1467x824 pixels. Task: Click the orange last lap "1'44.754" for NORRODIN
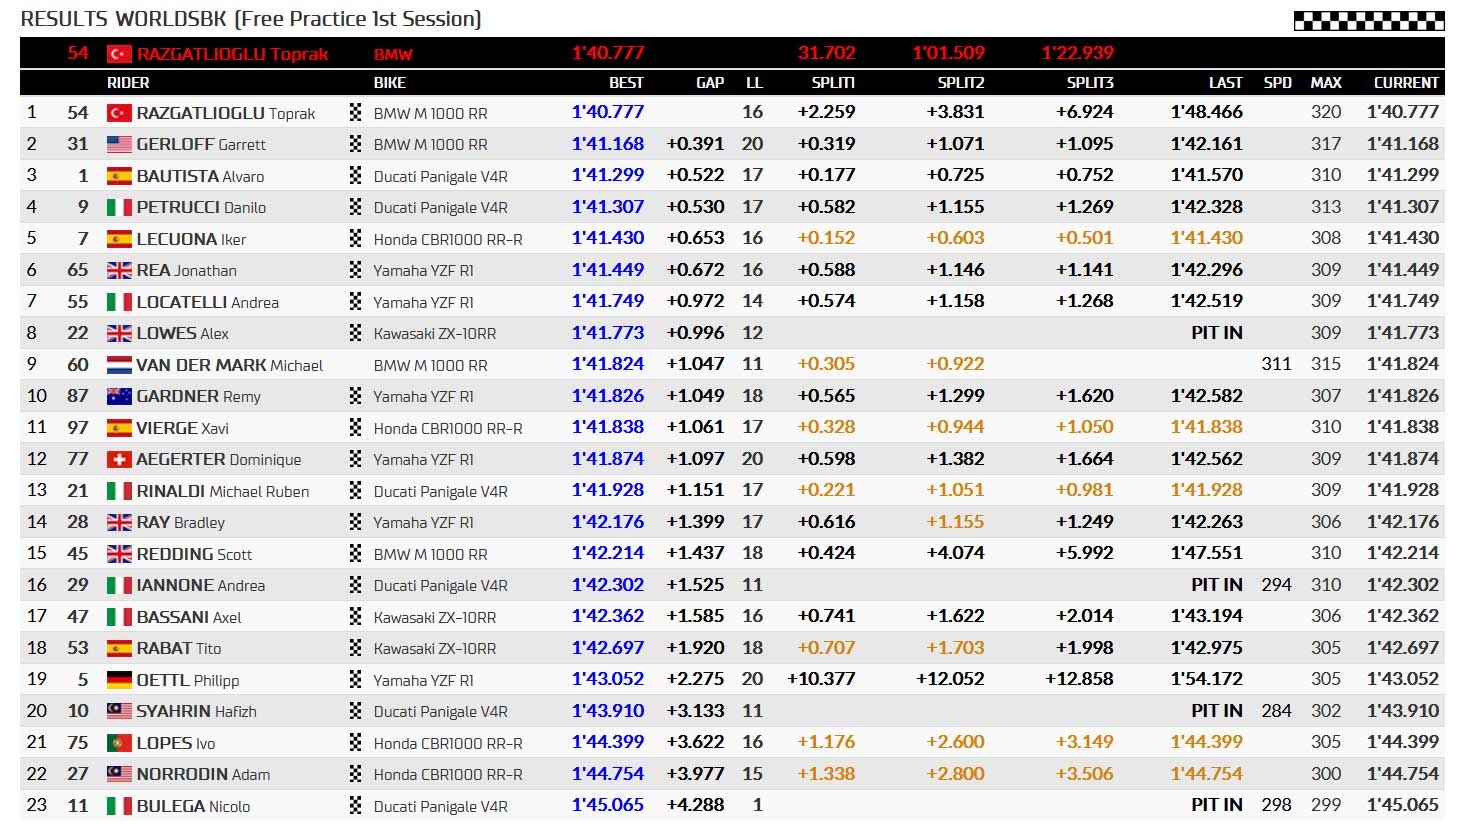coord(1207,774)
